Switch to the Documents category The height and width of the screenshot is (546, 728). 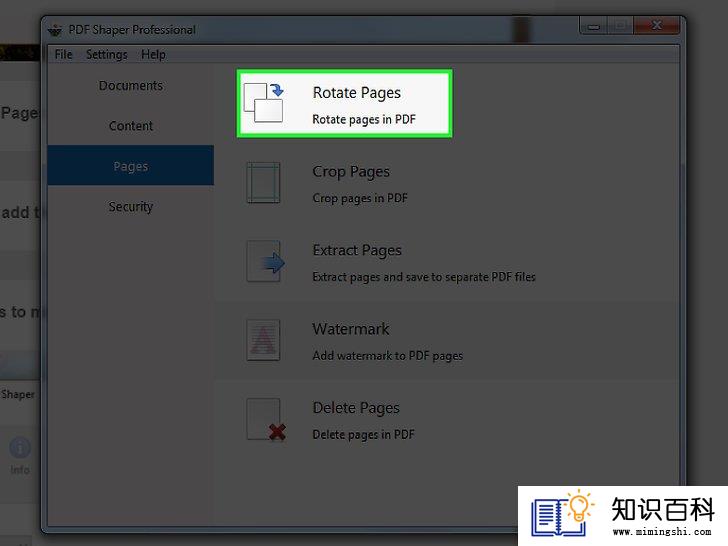pos(131,86)
